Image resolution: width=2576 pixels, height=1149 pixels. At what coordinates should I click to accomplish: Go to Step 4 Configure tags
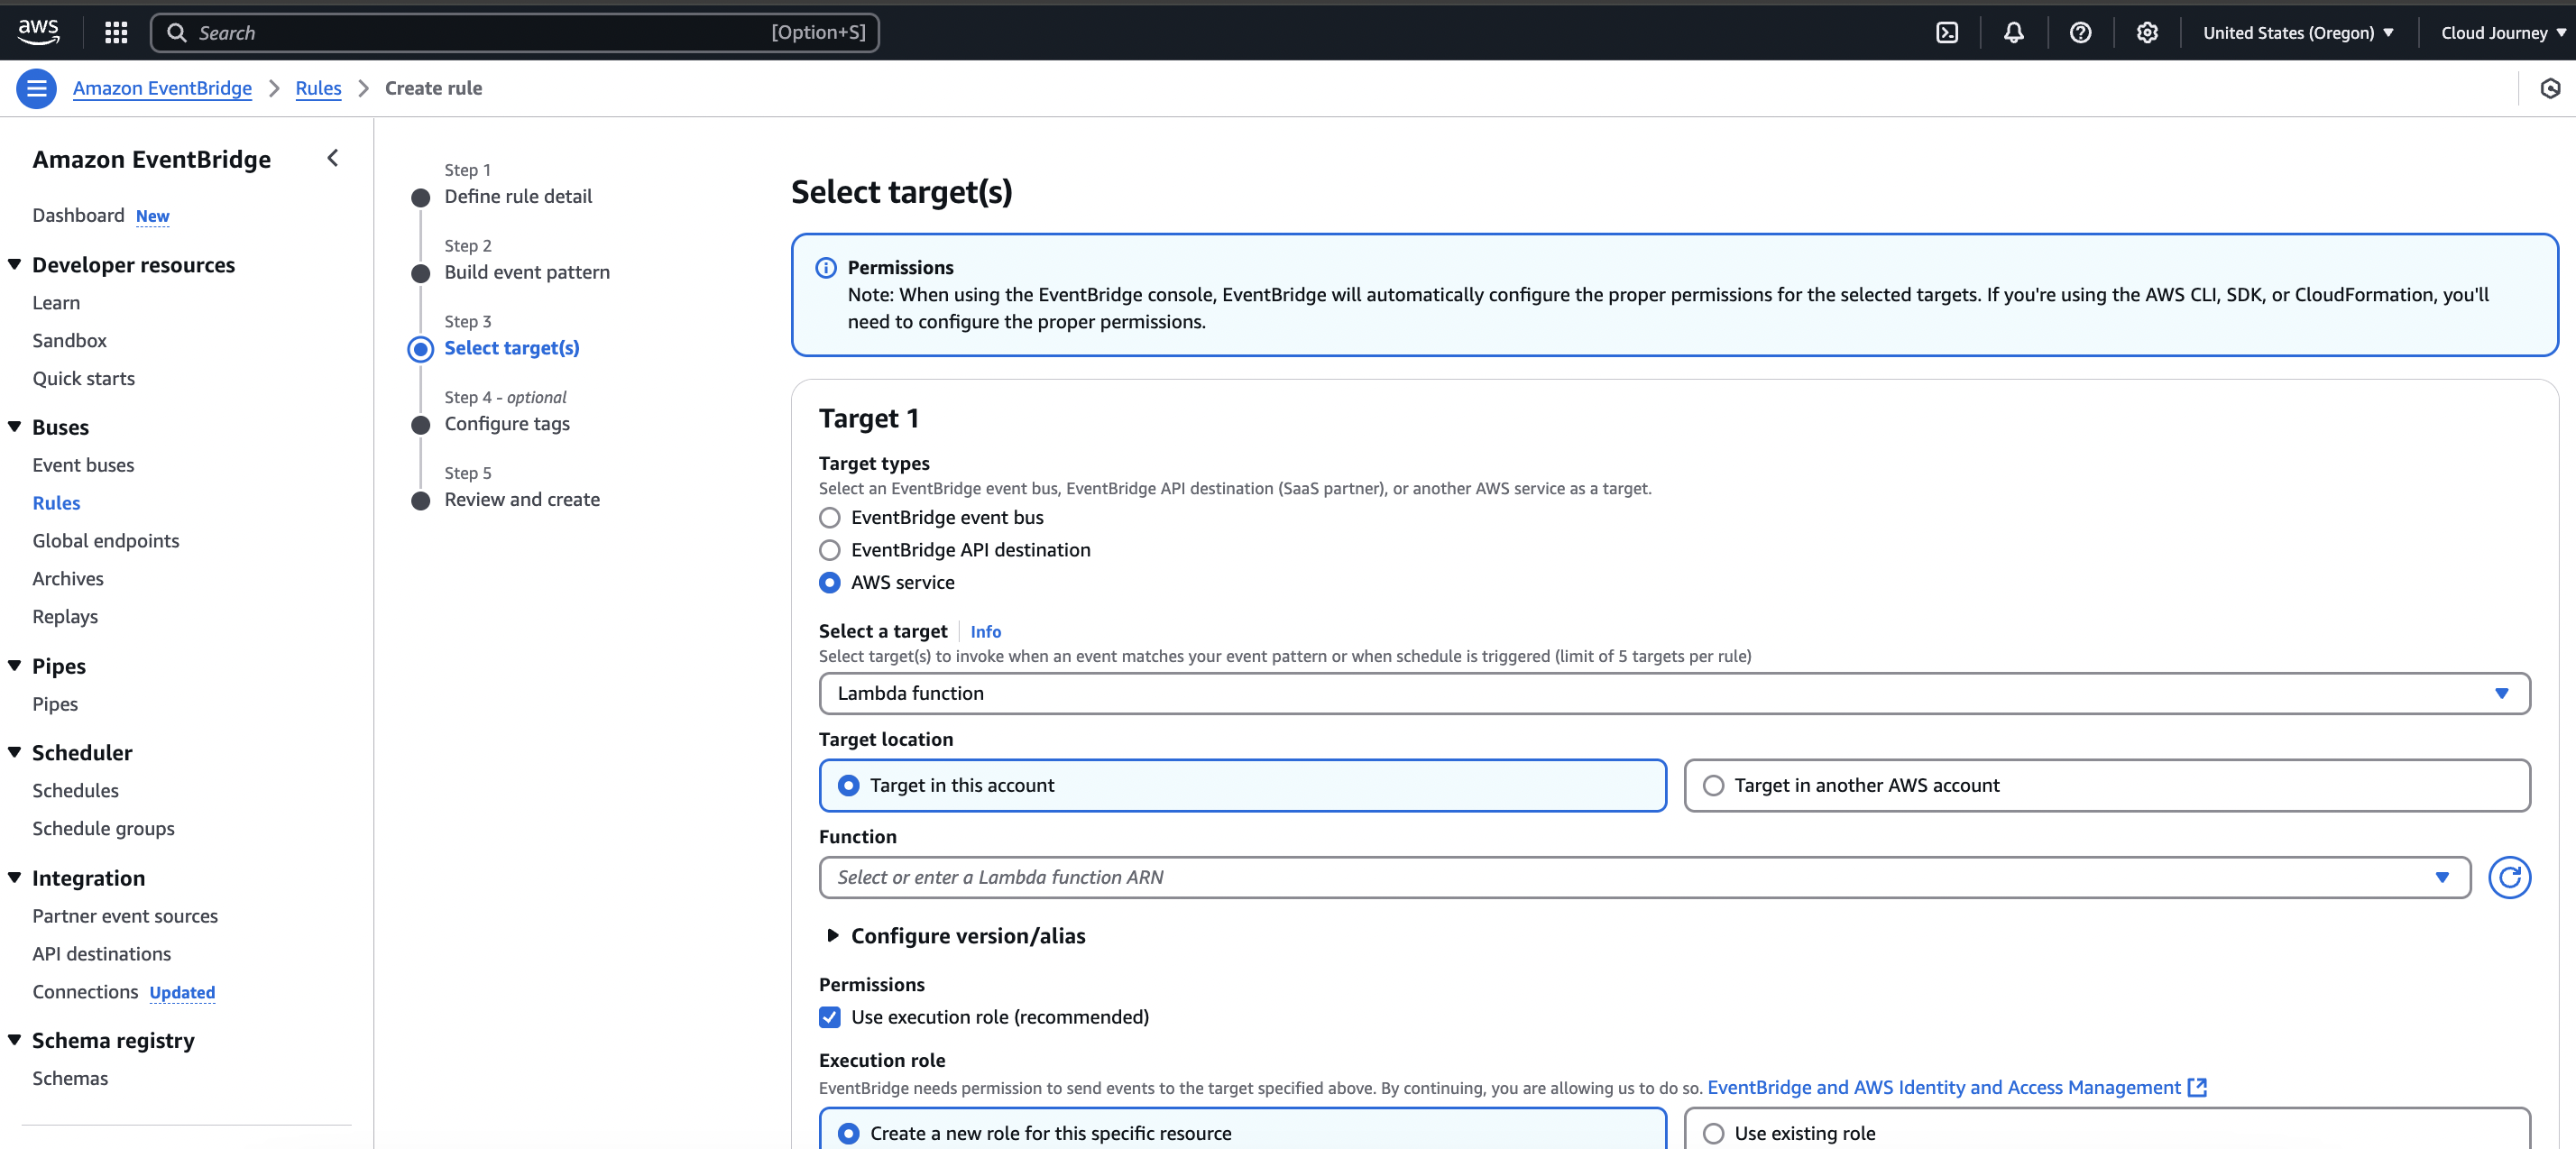click(x=507, y=424)
